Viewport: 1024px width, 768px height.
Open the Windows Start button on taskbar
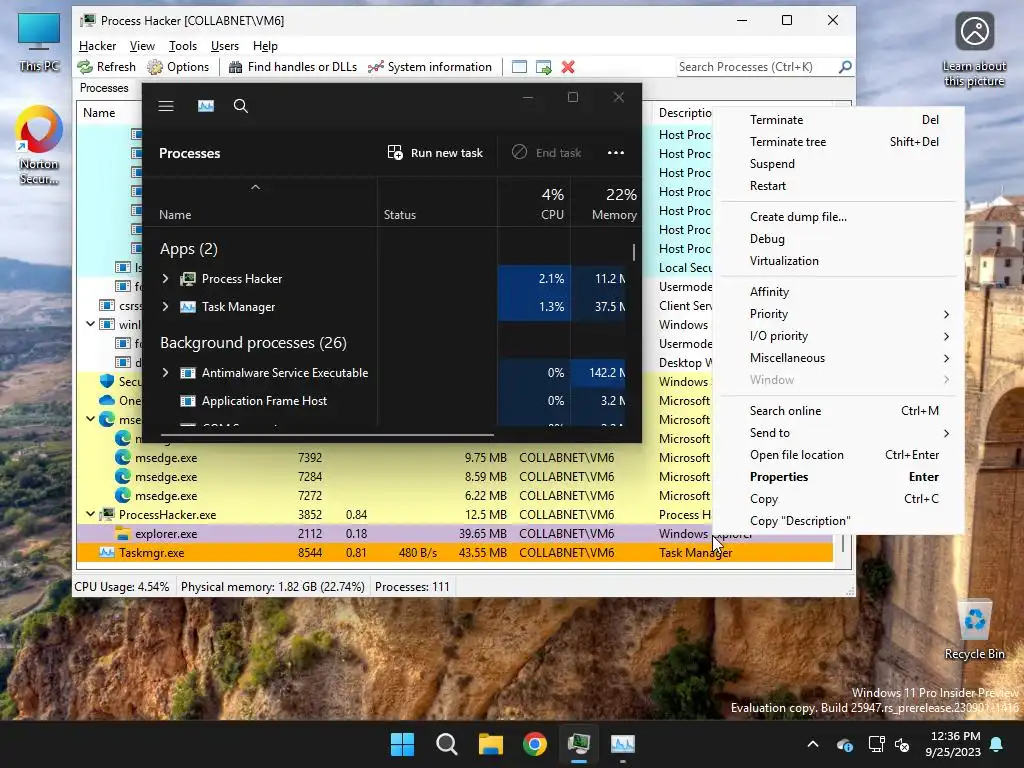click(402, 744)
